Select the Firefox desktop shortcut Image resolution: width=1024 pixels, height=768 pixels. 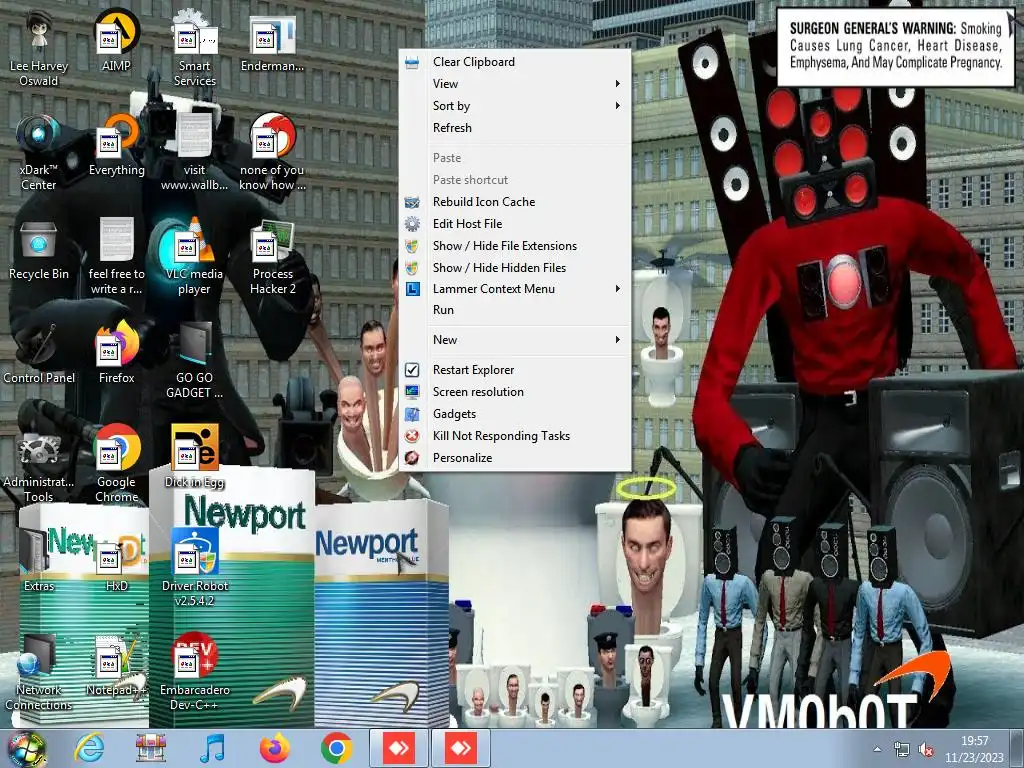[116, 353]
